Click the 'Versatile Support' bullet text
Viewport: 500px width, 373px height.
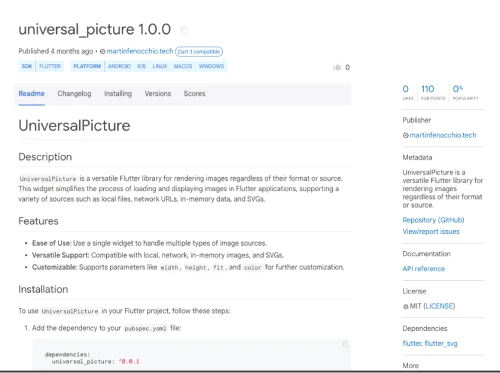coord(158,255)
